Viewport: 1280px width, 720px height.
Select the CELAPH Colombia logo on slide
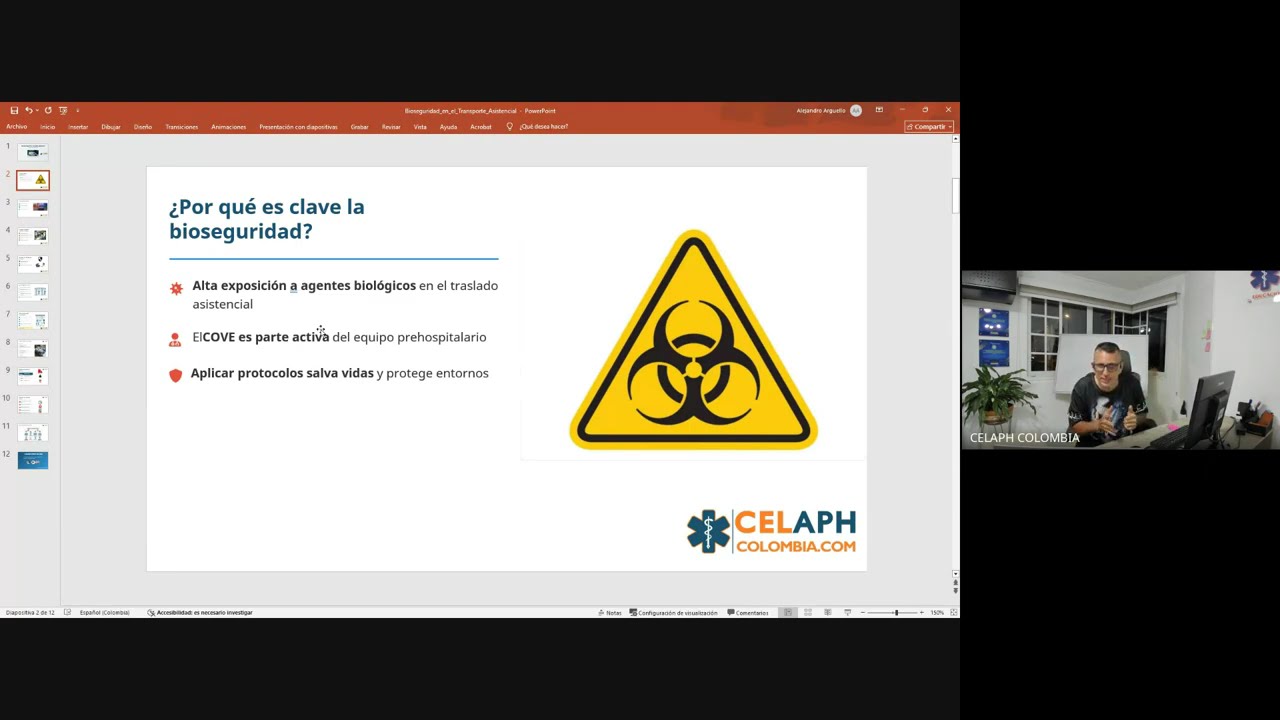coord(771,531)
